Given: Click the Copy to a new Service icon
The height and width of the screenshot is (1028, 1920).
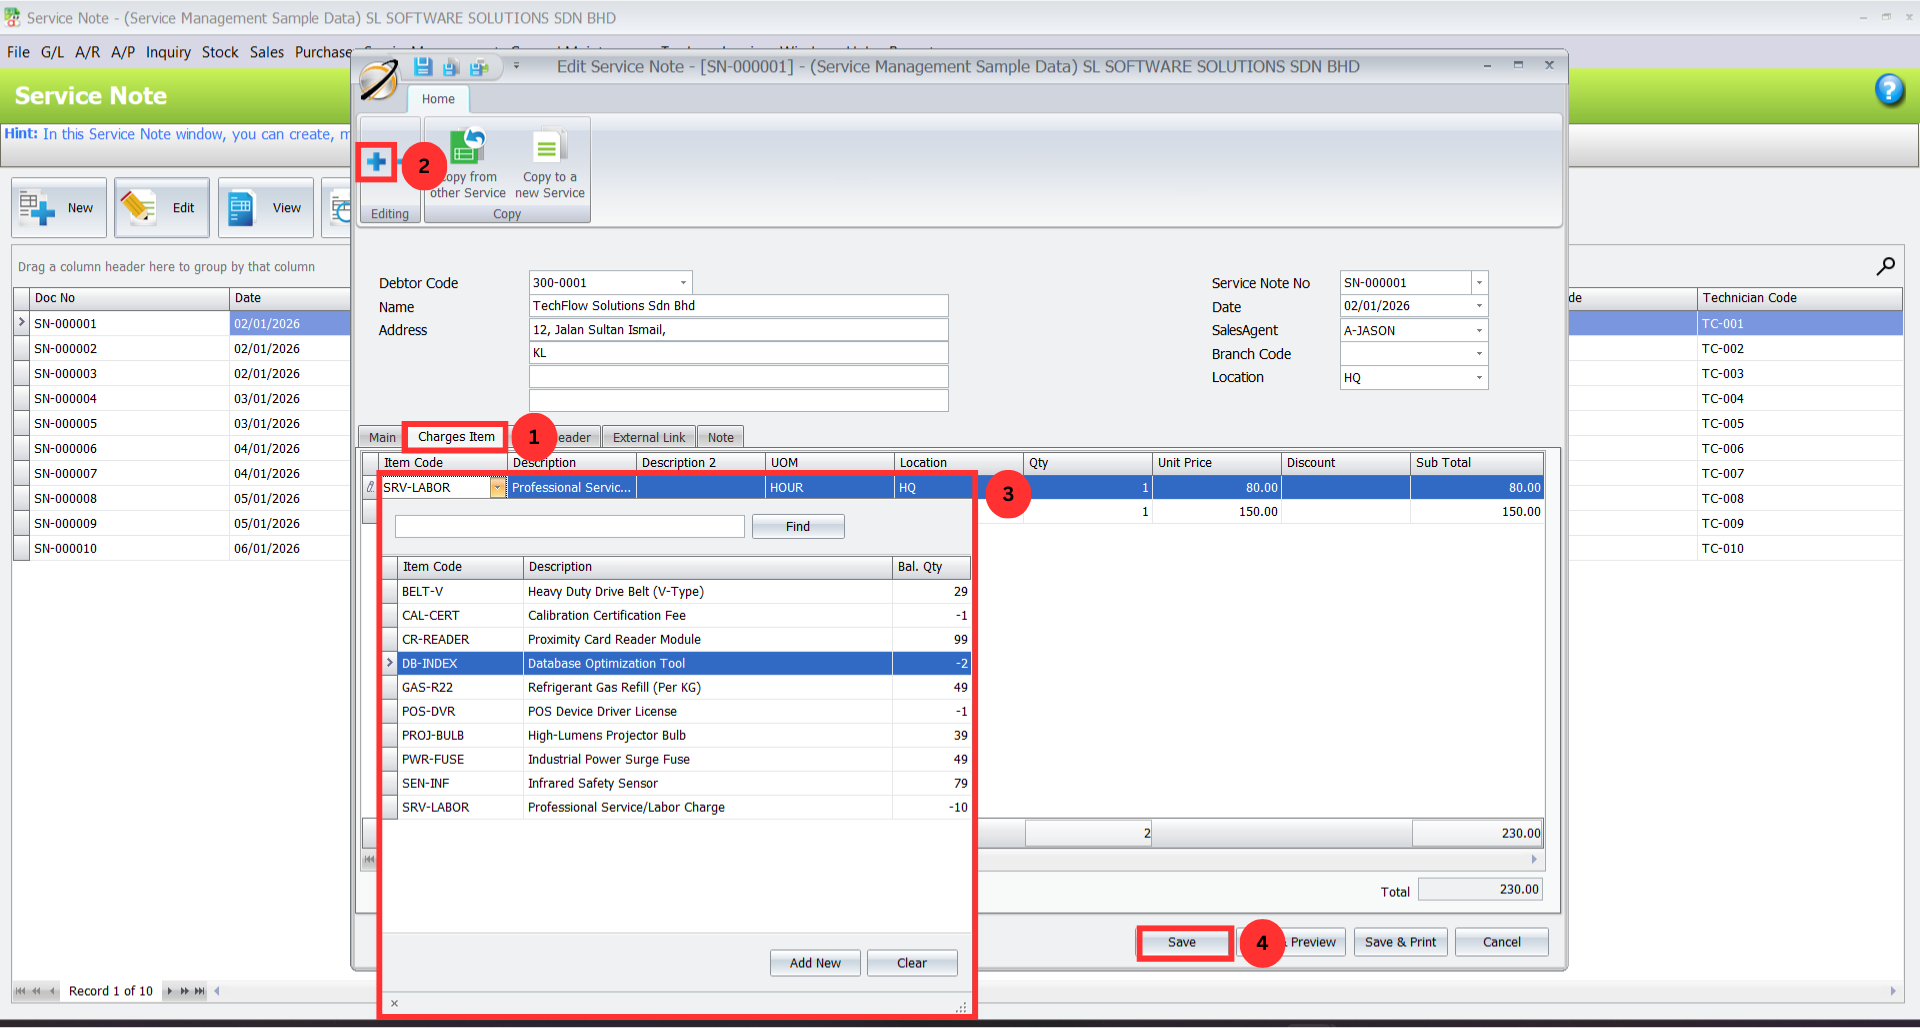Looking at the screenshot, I should click(x=548, y=148).
